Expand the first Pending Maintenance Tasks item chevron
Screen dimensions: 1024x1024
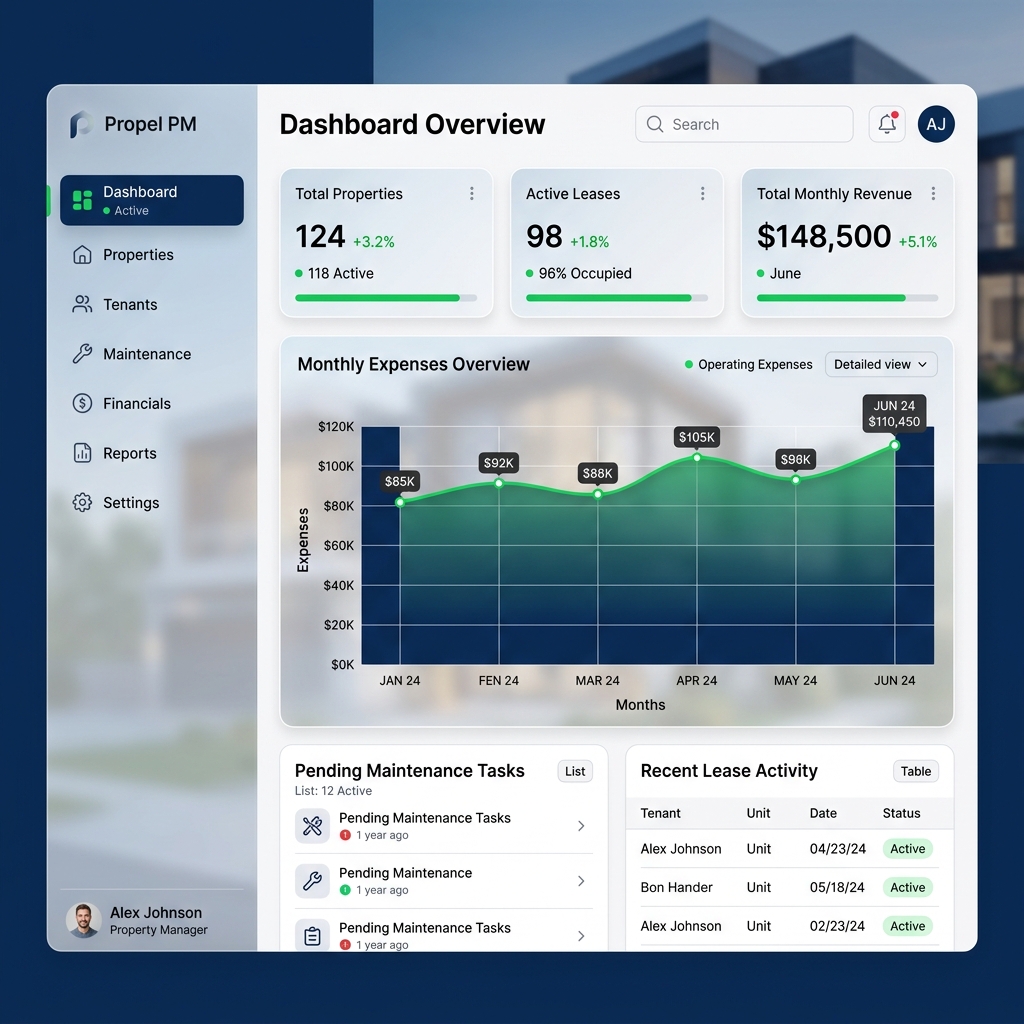(x=580, y=826)
